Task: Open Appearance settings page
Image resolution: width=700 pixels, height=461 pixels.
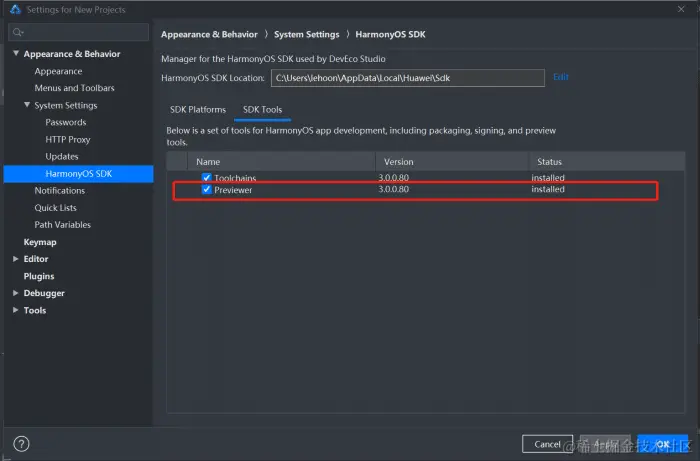Action: pos(58,71)
